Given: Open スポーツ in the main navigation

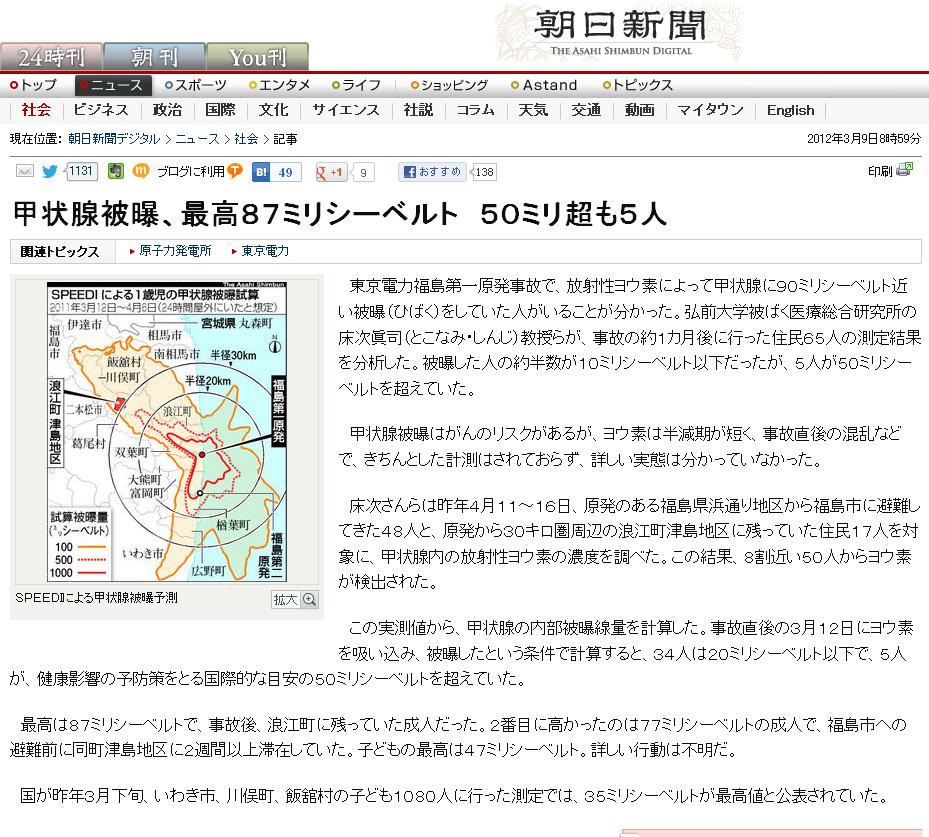Looking at the screenshot, I should click(x=196, y=85).
